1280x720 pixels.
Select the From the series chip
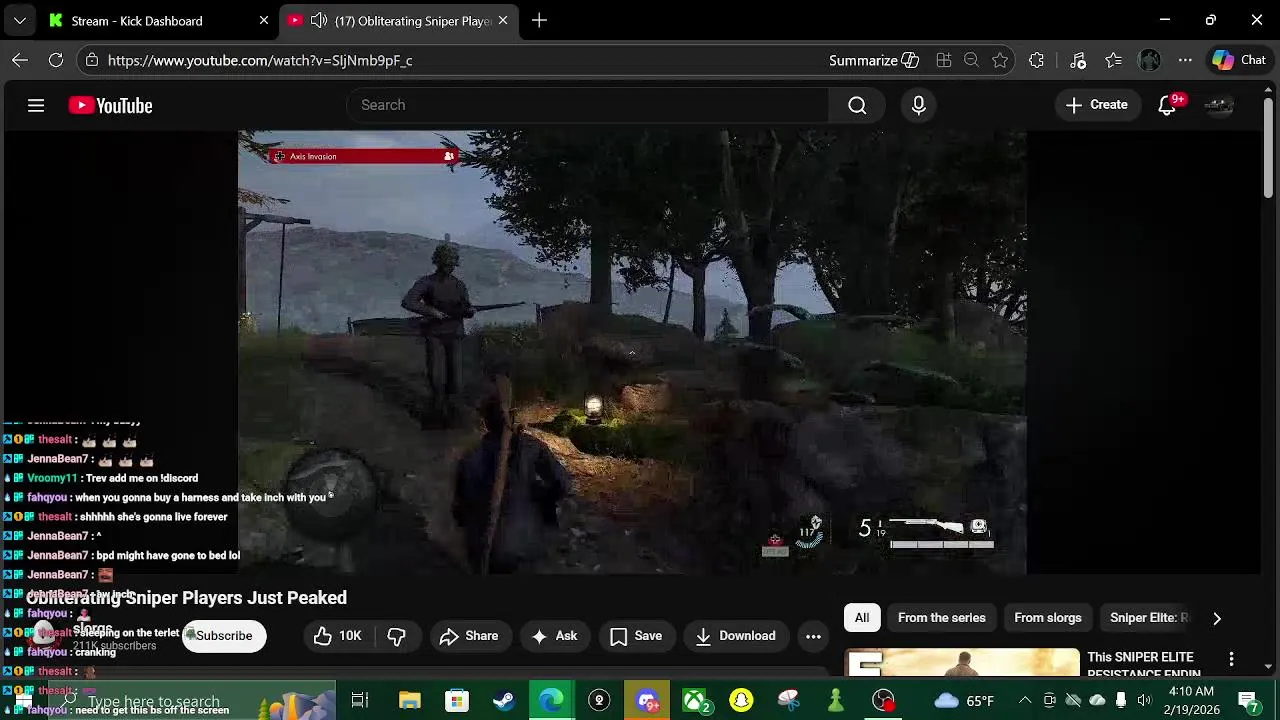[942, 618]
